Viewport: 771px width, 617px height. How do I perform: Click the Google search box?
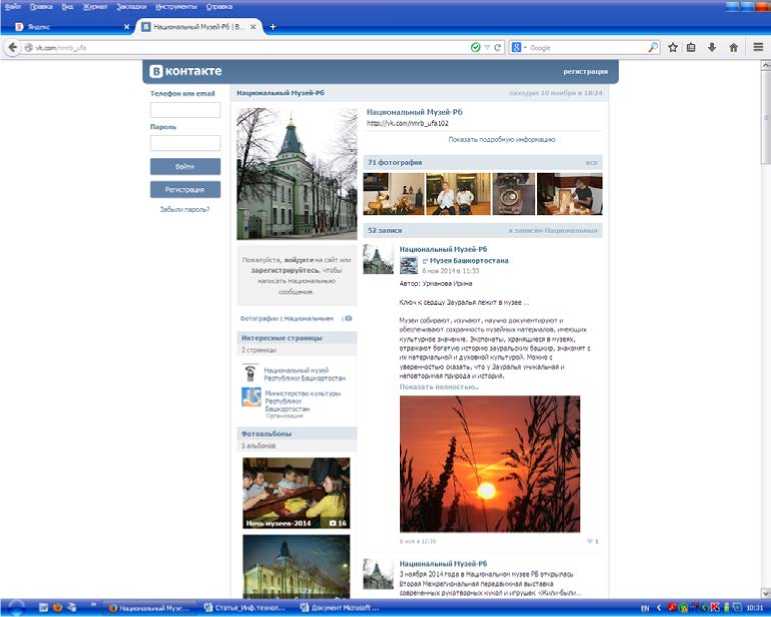pos(585,47)
